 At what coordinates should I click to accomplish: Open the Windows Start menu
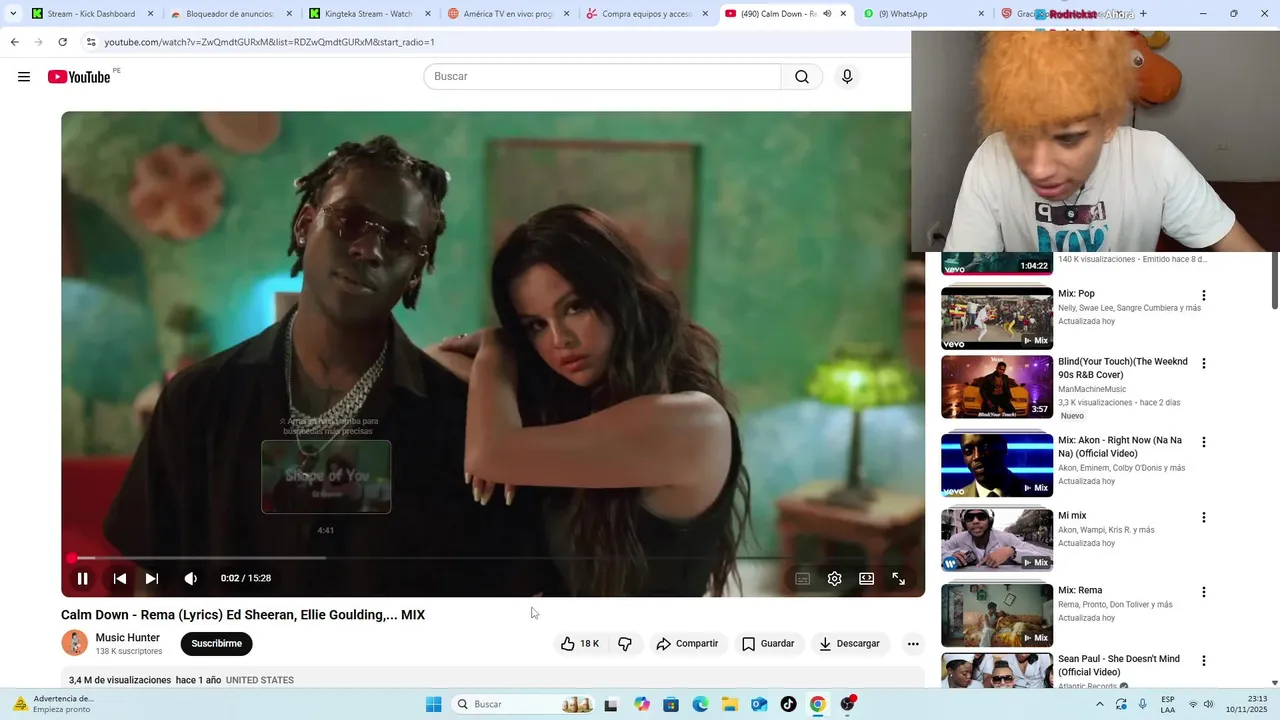434,704
